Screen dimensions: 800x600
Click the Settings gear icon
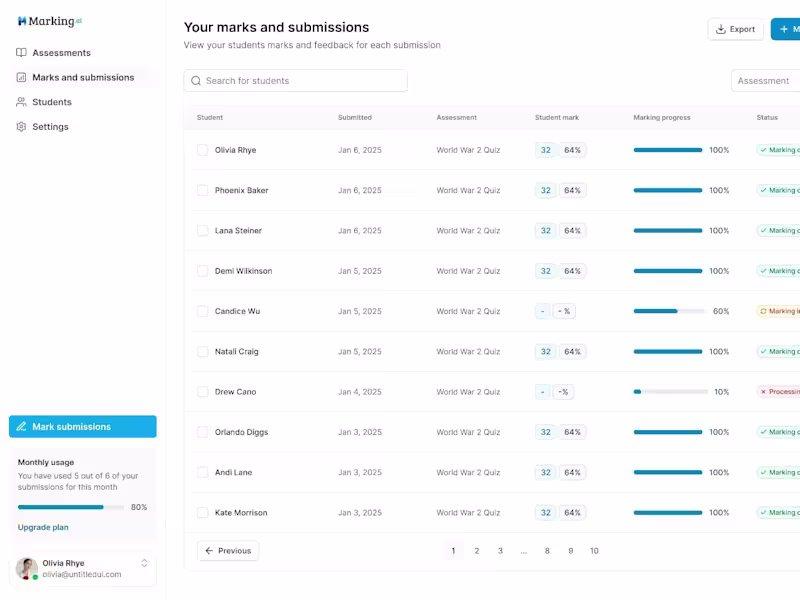pos(22,127)
